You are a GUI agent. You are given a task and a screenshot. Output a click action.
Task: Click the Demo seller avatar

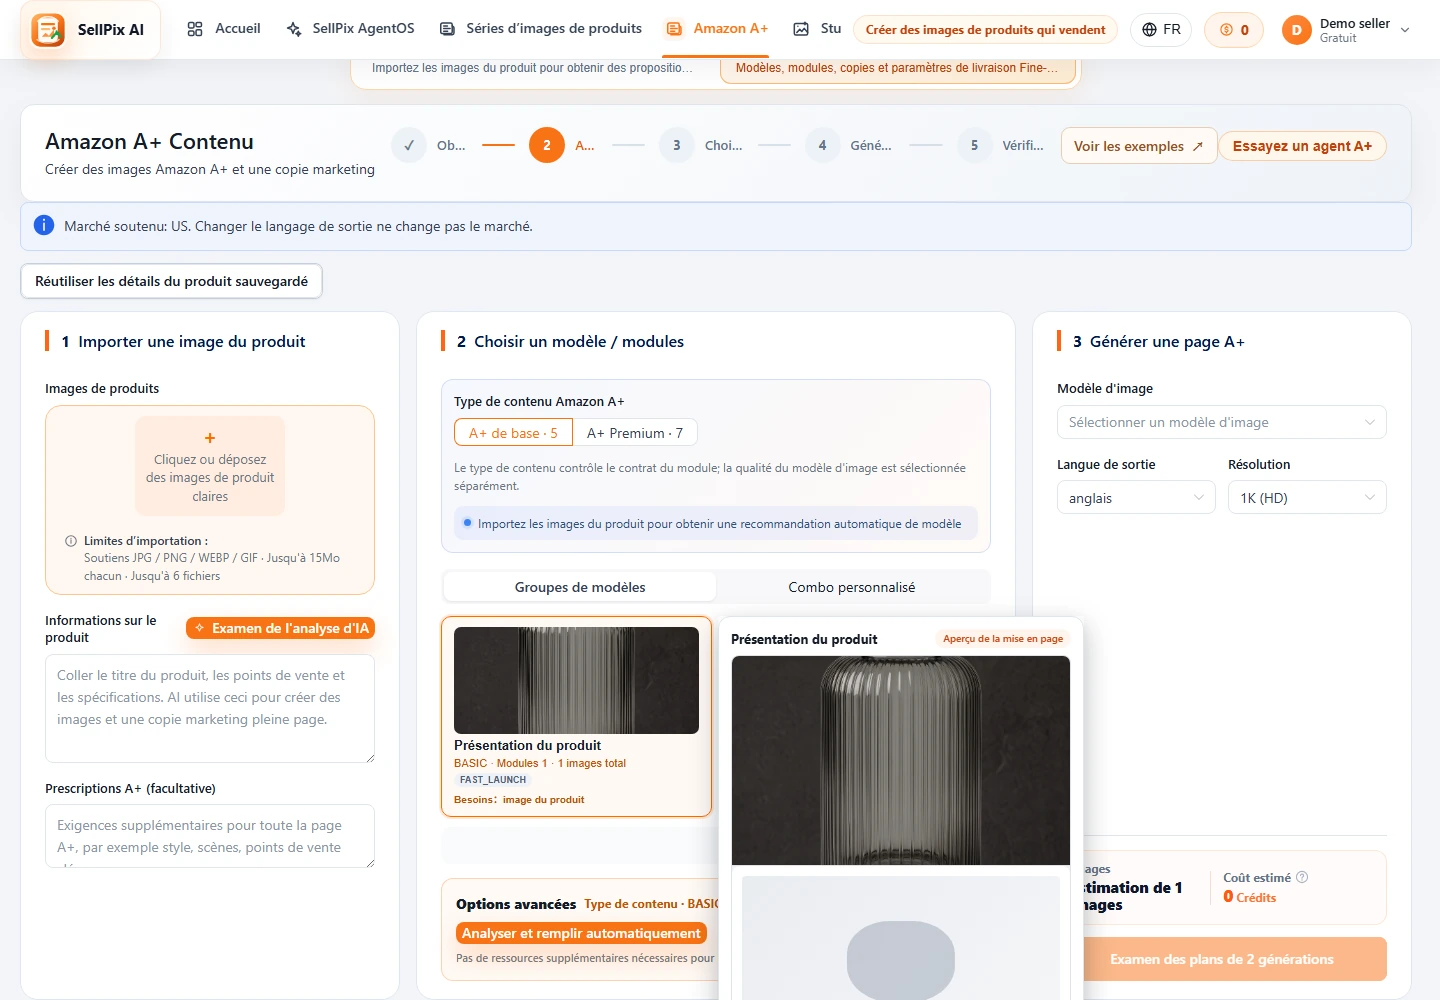1296,30
